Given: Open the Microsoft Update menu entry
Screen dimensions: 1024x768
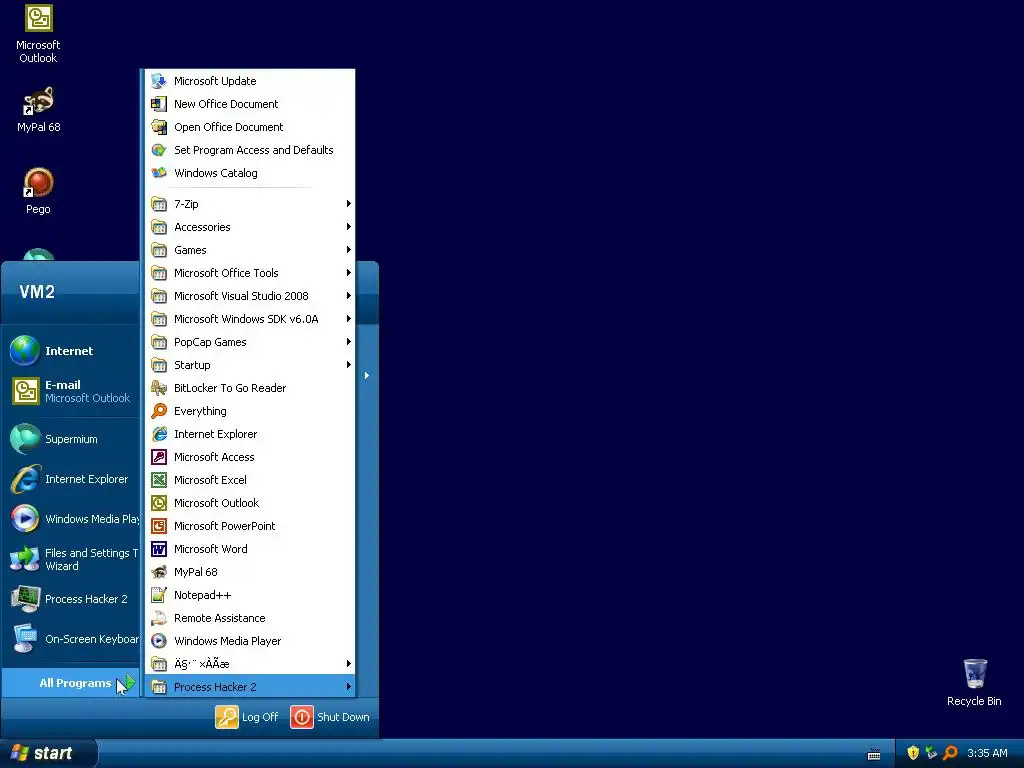Looking at the screenshot, I should [250, 81].
